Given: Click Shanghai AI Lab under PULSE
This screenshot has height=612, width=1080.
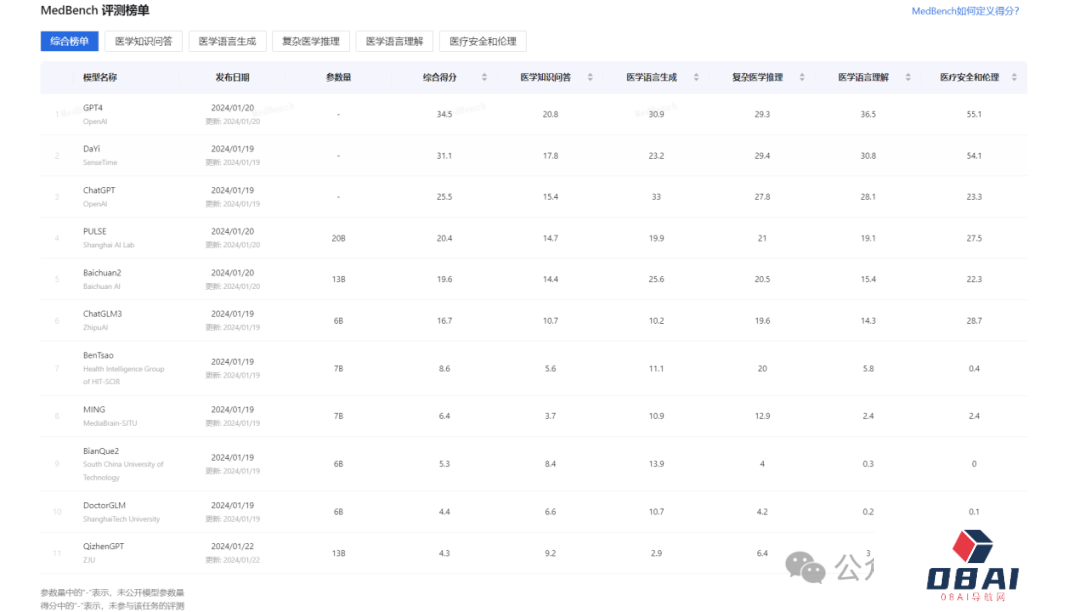Looking at the screenshot, I should pos(109,245).
